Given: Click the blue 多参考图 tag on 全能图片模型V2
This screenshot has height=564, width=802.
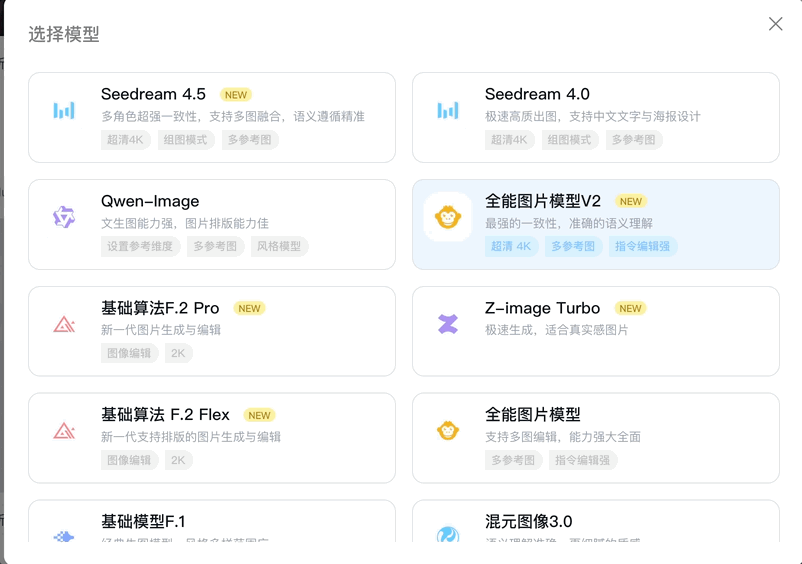Looking at the screenshot, I should (x=573, y=246).
